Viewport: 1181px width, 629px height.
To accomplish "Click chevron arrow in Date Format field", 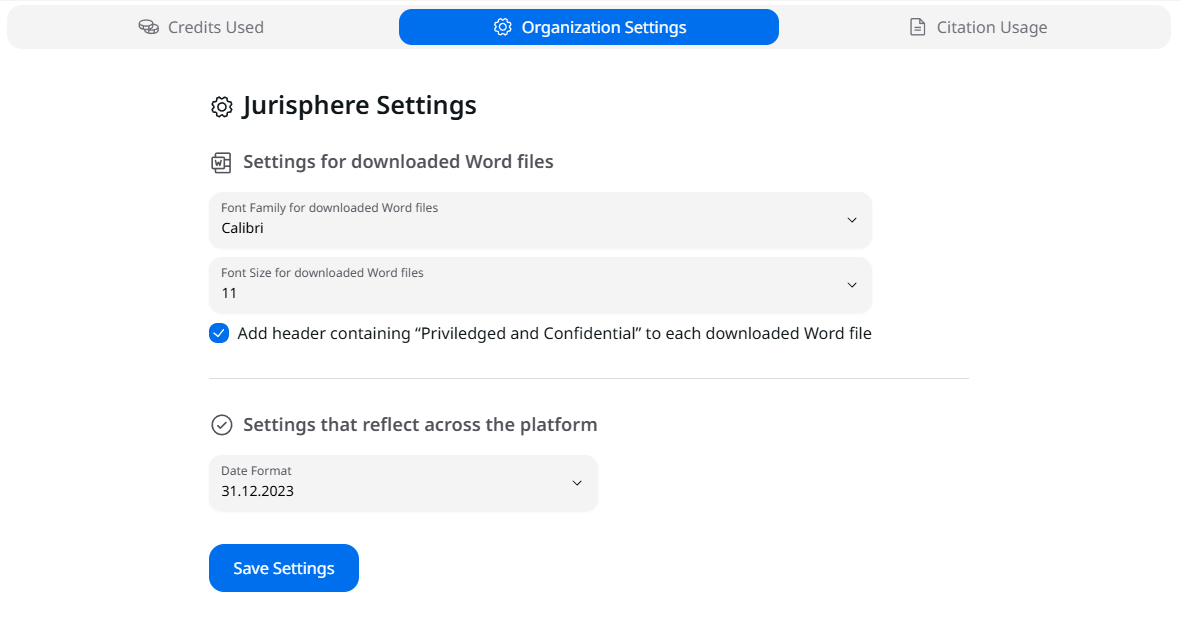I will (577, 483).
